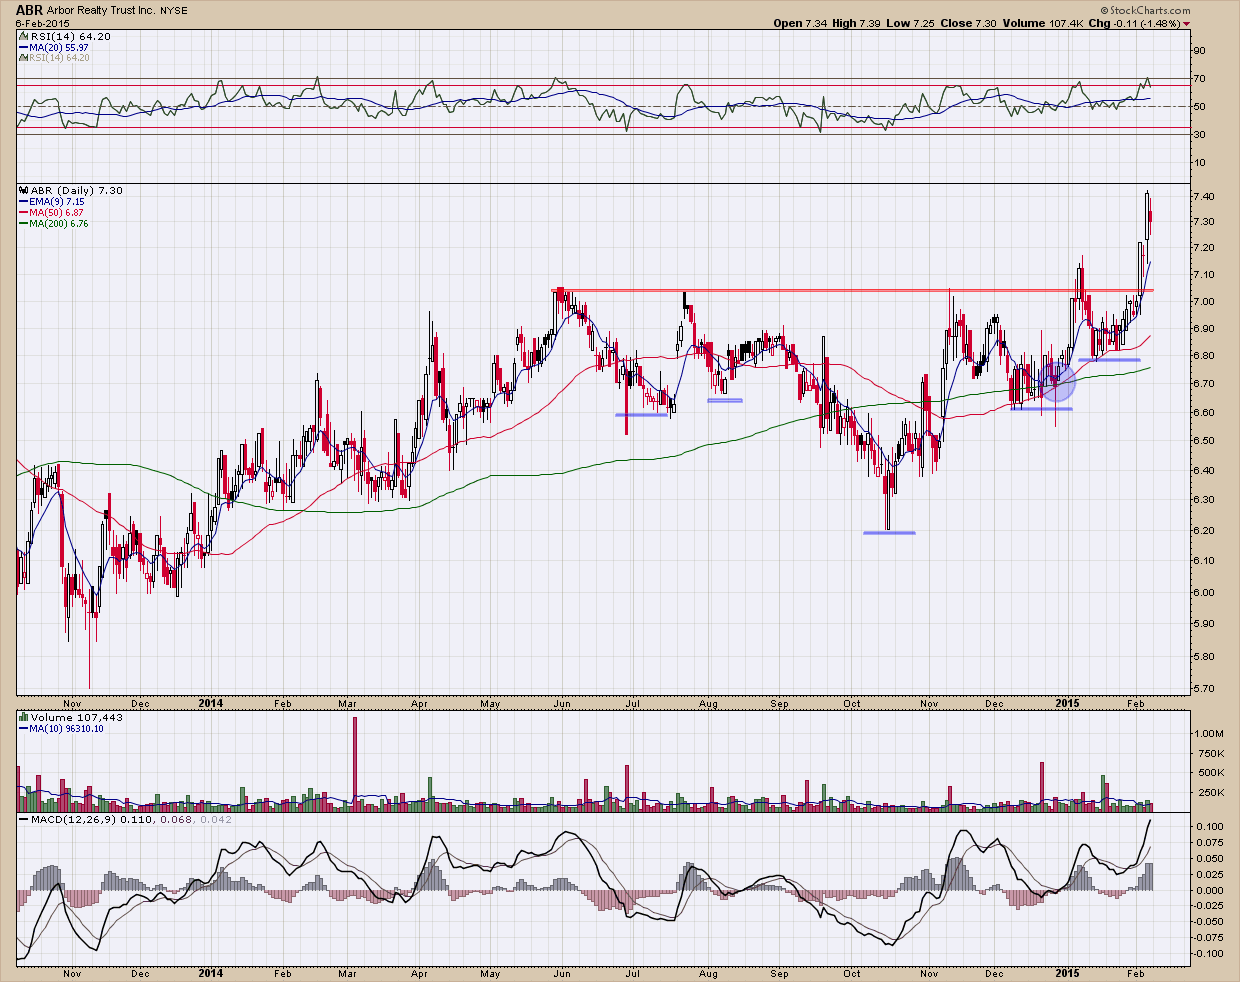Viewport: 1240px width, 982px height.
Task: Click the 6.20 price axis label
Action: (1204, 530)
